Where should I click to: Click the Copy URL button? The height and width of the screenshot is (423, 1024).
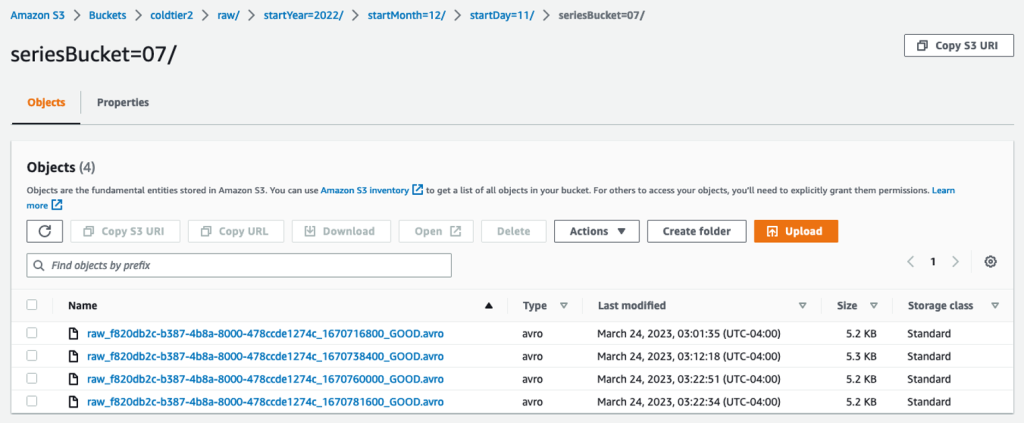(x=236, y=231)
